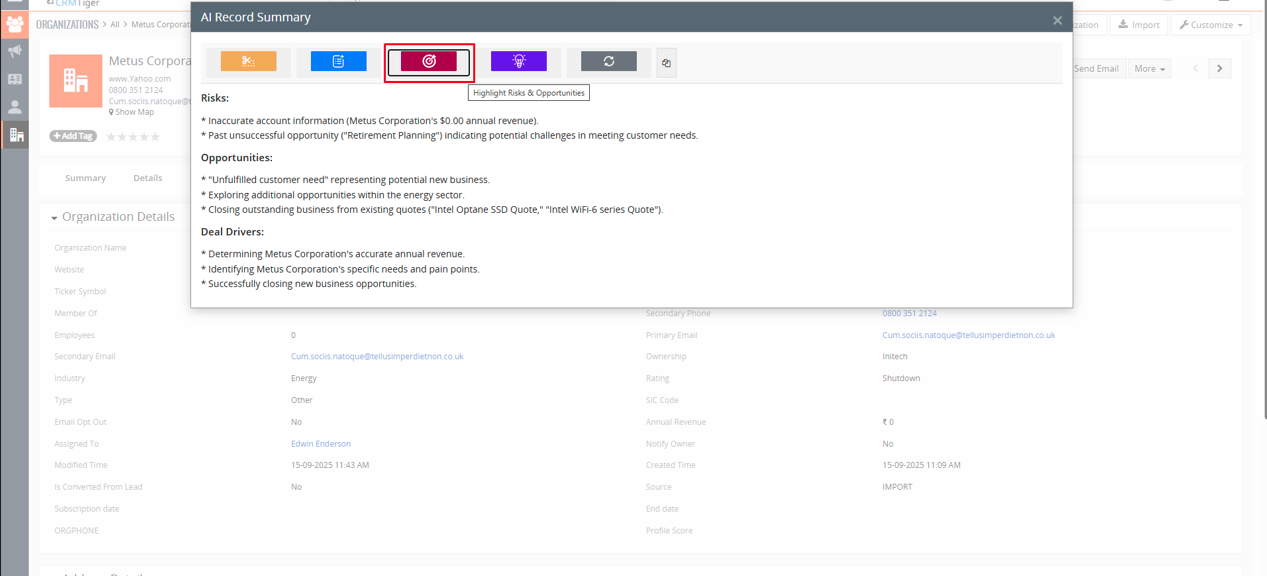Open assigned user Edwin Enderson
Viewport: 1267px width, 576px height.
click(x=321, y=444)
